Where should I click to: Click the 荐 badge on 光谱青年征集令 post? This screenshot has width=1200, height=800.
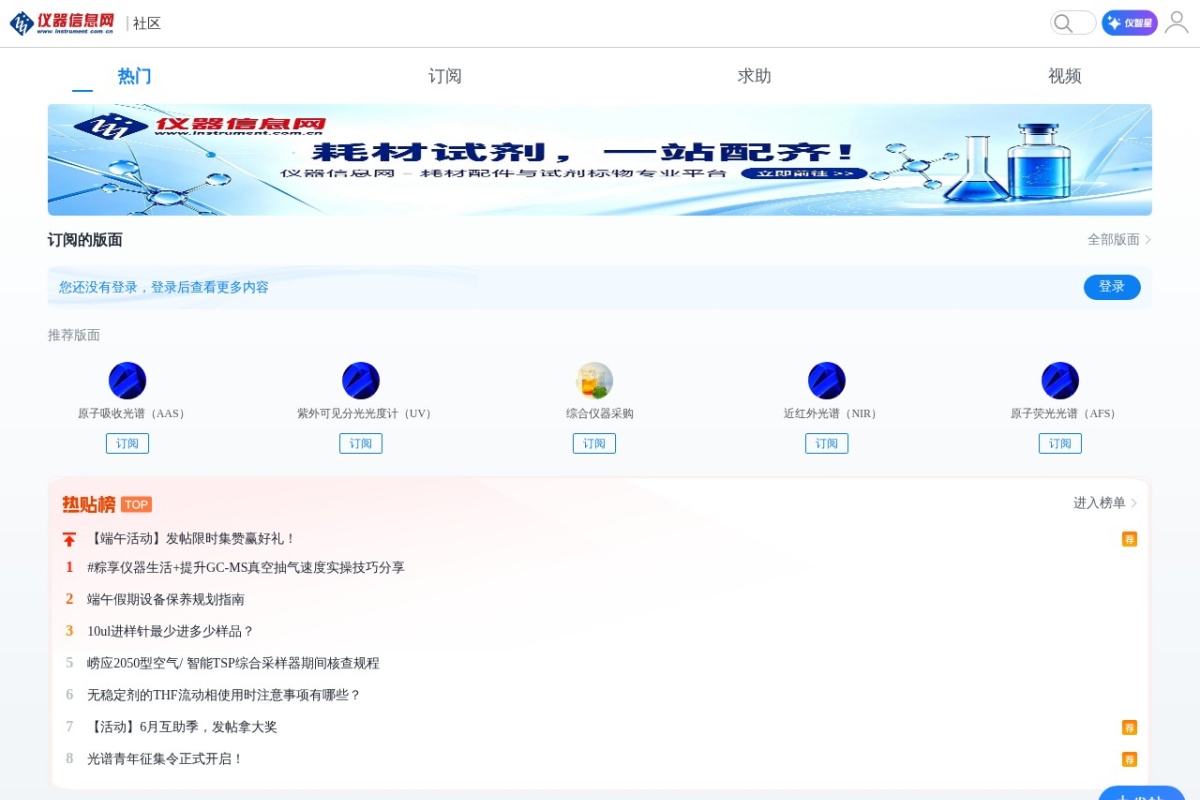[x=1129, y=759]
